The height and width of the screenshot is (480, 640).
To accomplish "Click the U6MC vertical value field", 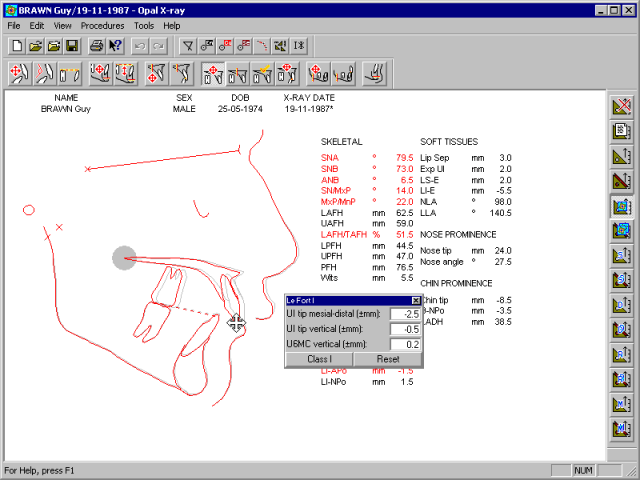I will 405,344.
